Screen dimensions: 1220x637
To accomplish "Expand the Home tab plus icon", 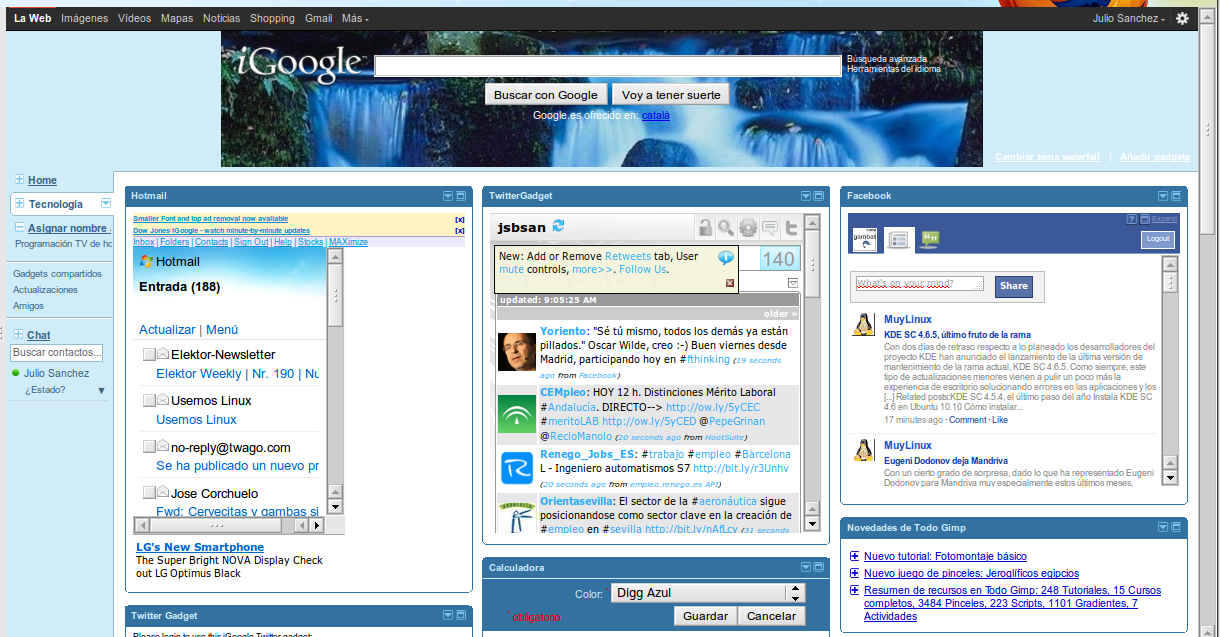I will point(20,180).
